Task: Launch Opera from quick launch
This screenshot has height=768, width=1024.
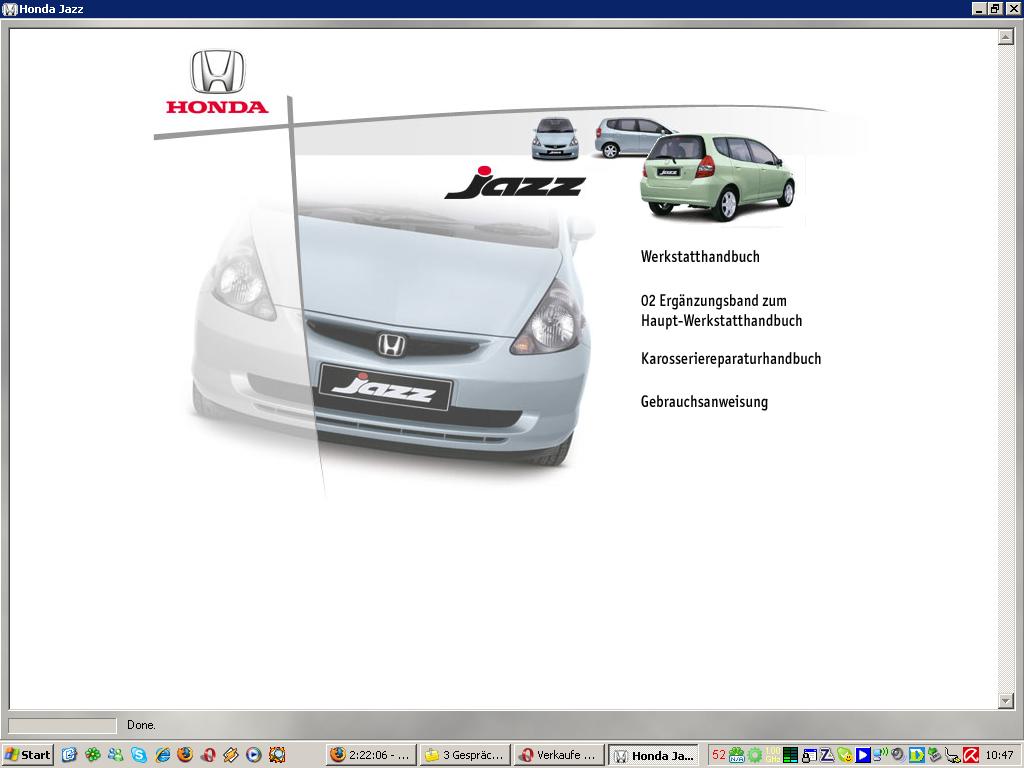Action: (208, 755)
